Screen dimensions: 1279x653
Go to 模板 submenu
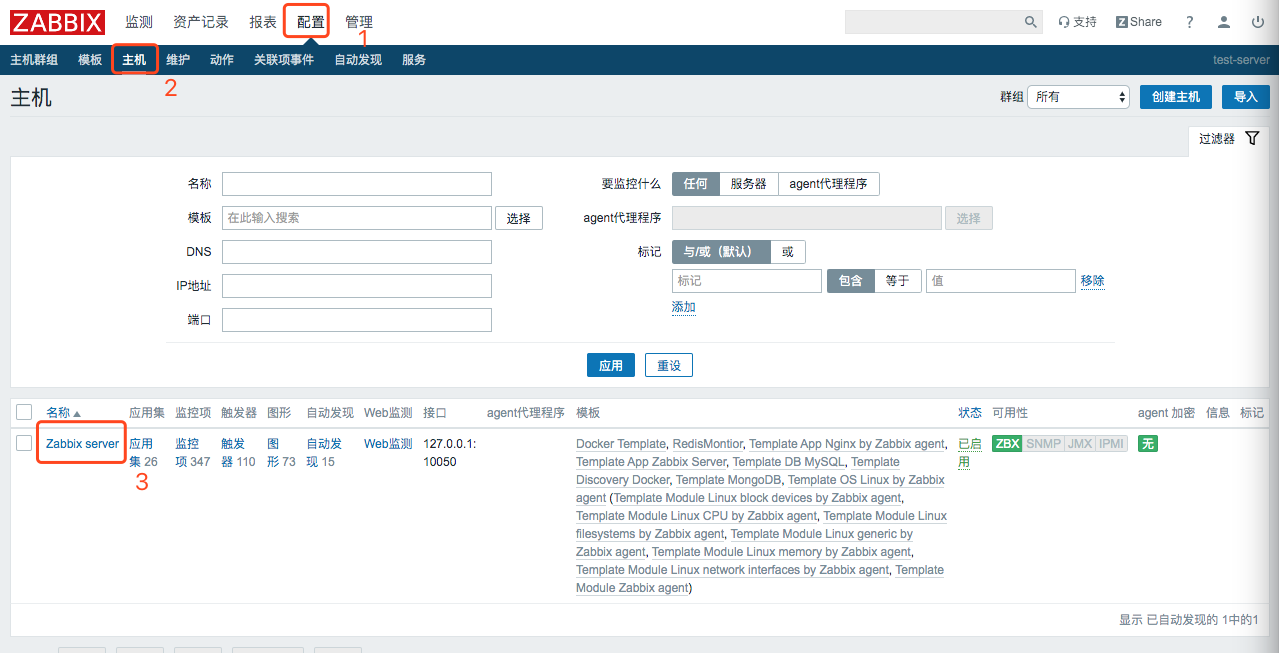(x=90, y=60)
